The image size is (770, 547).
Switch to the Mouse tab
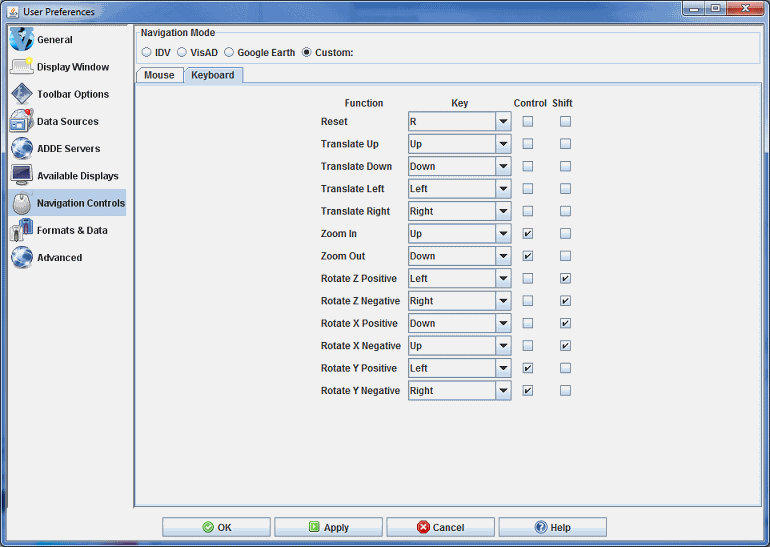tap(159, 75)
